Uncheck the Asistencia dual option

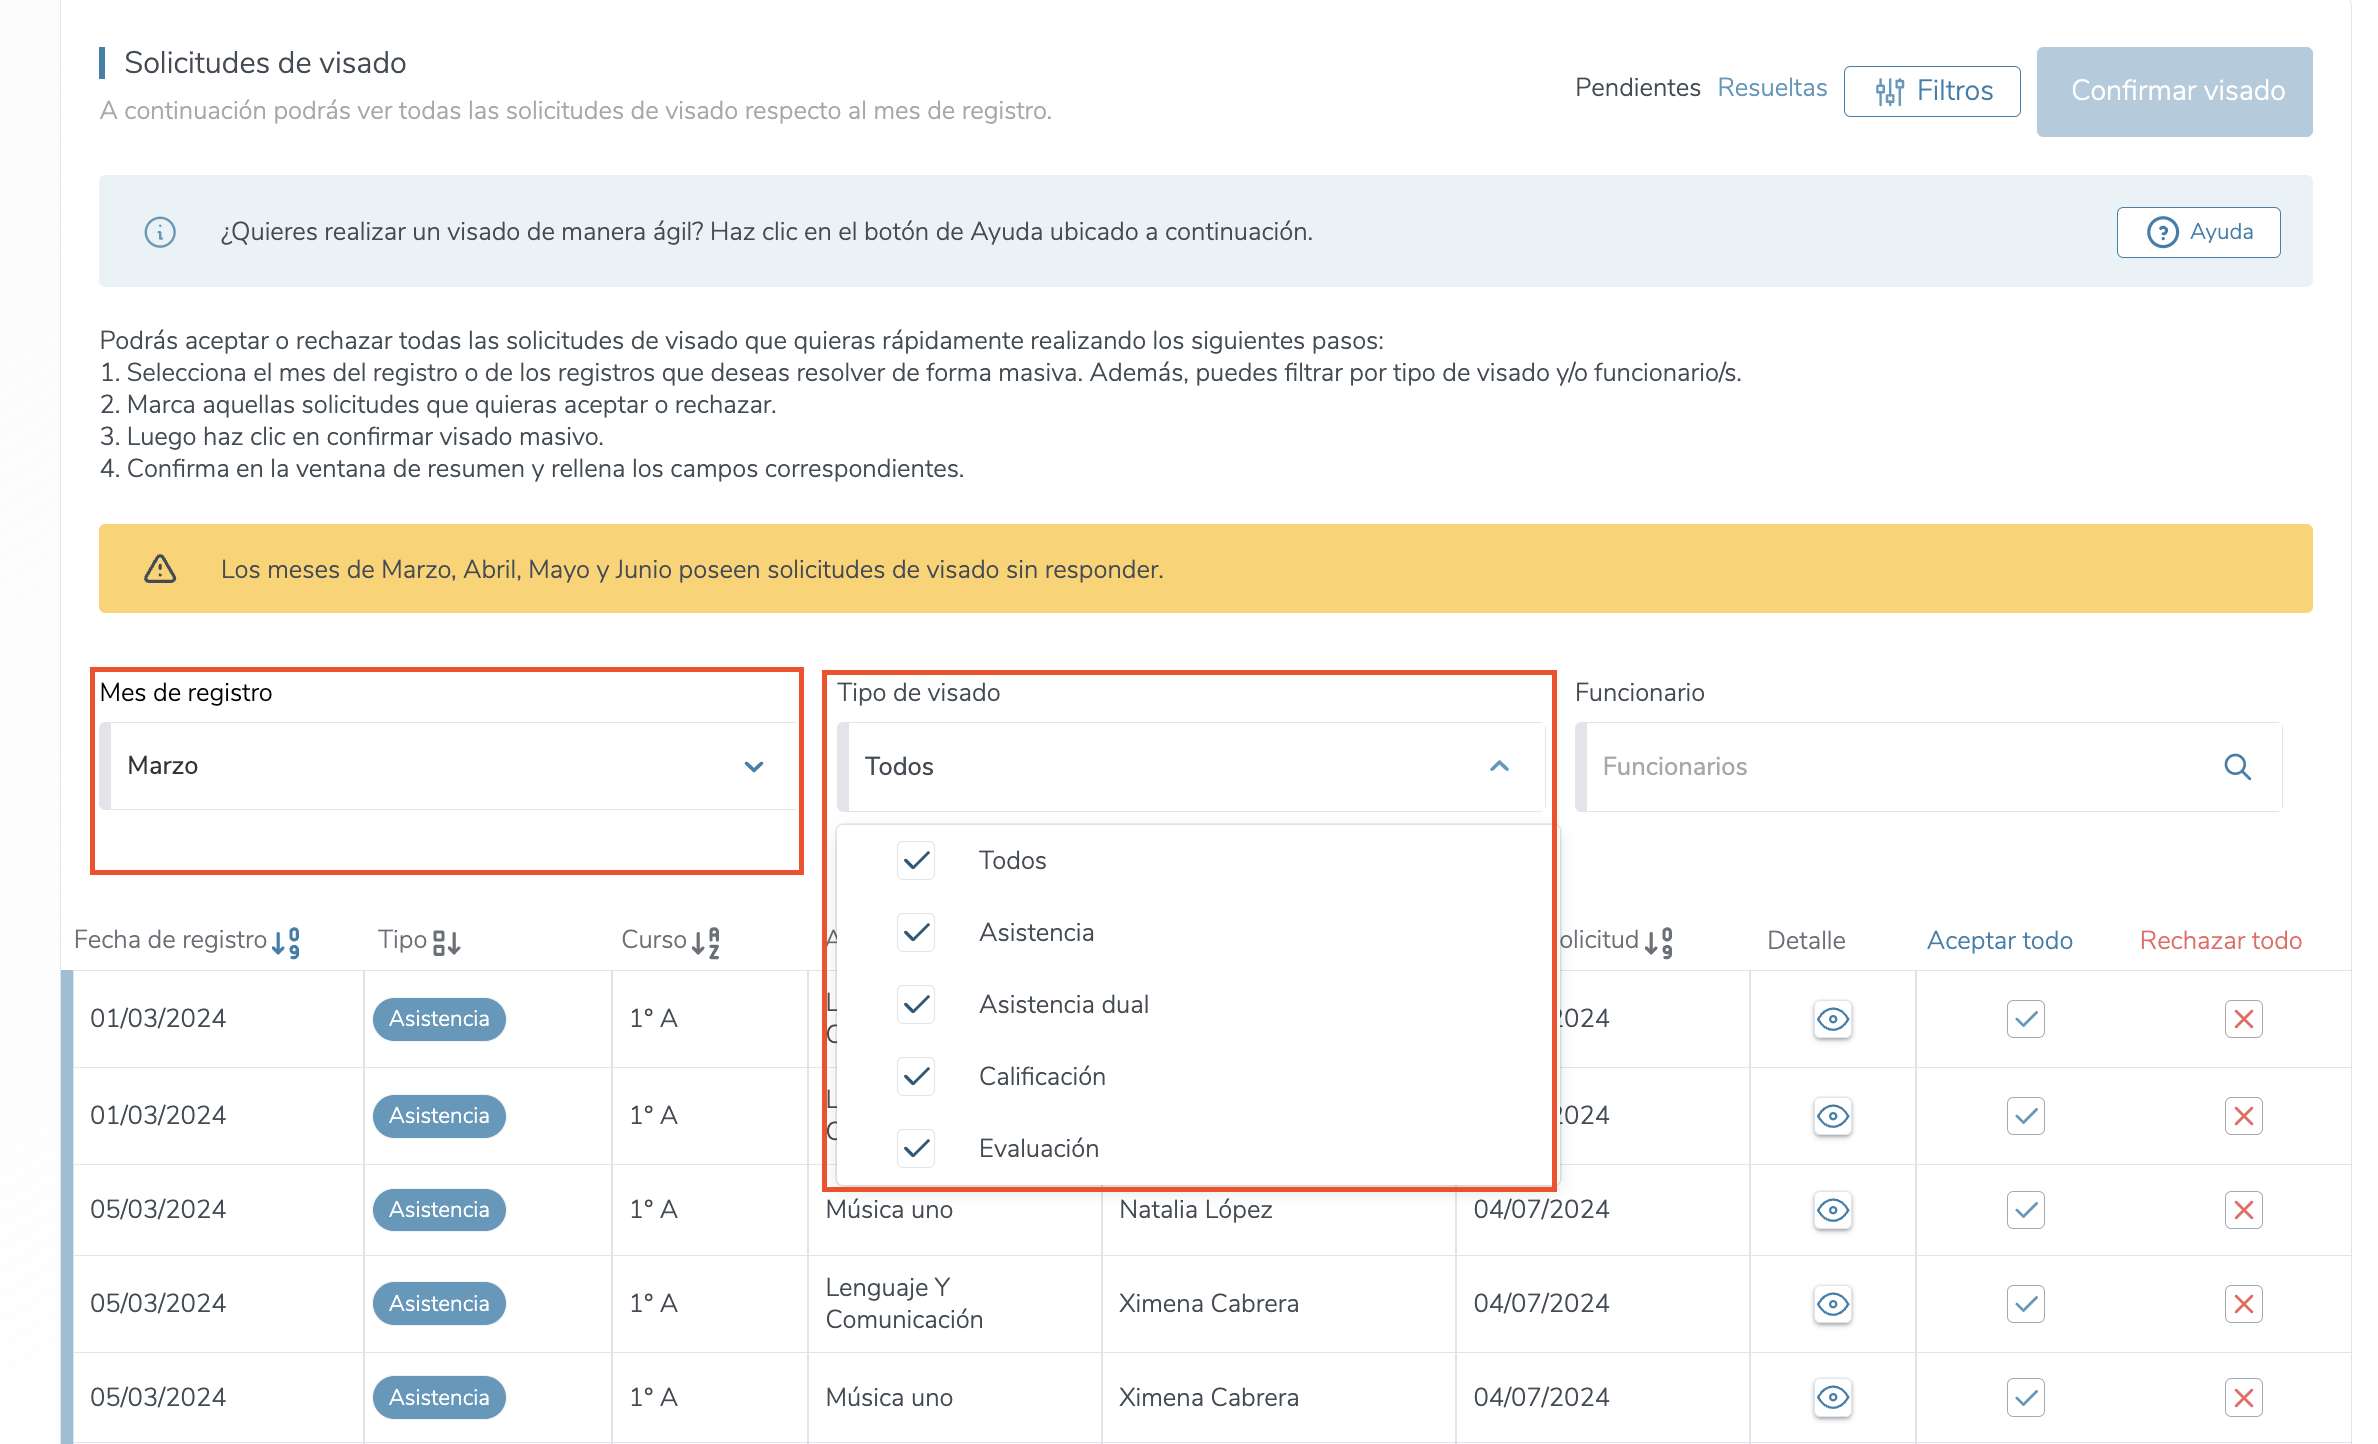pyautogui.click(x=916, y=1004)
